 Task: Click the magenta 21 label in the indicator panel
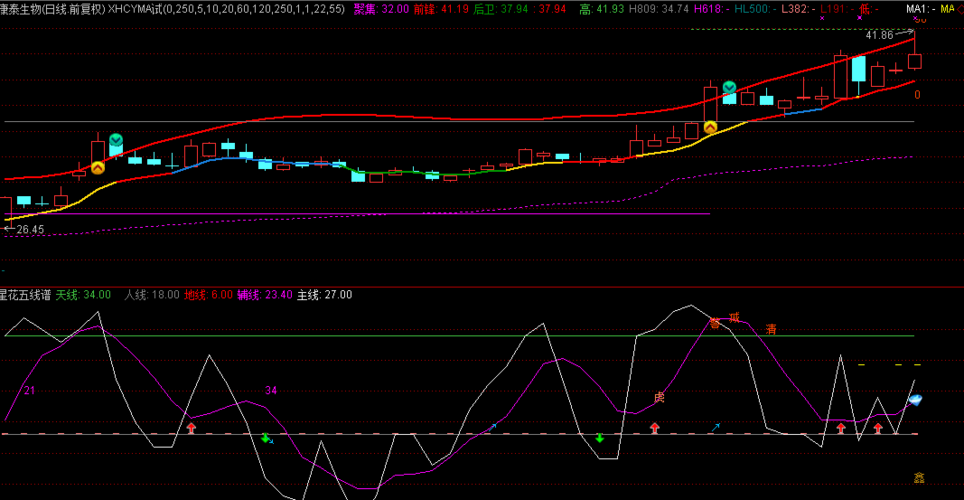tap(30, 391)
